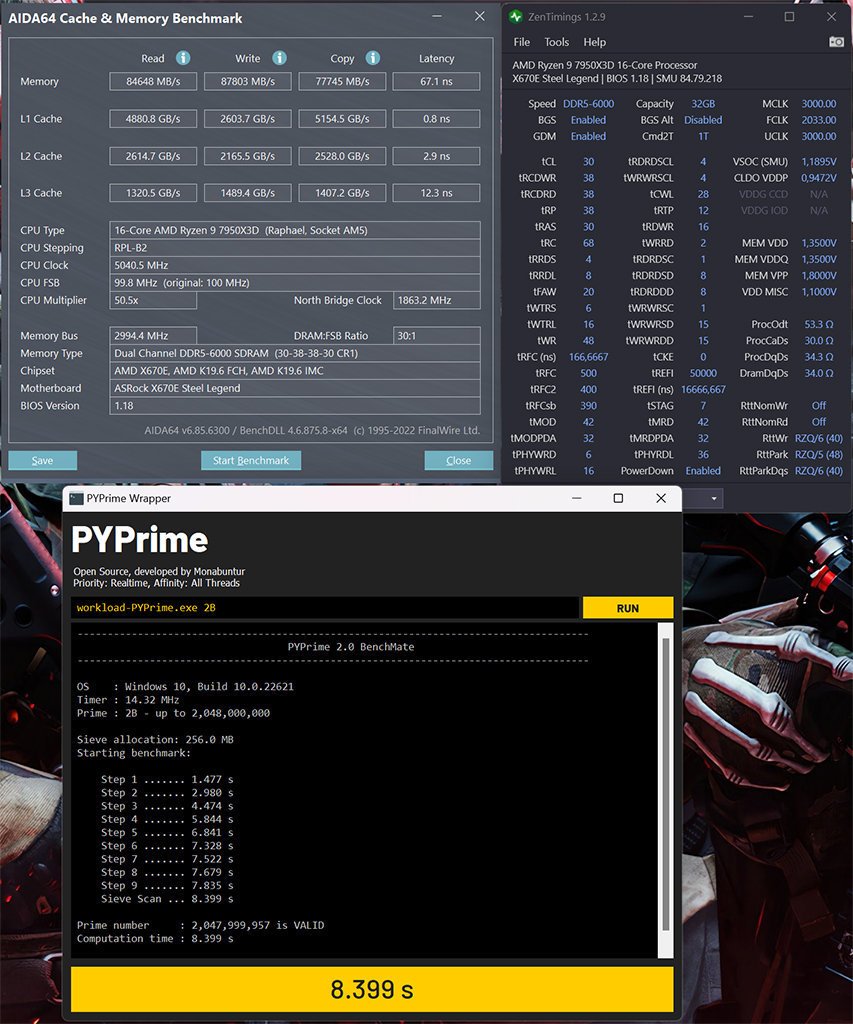
Task: Click the CPU Type field showing Ryzen 9 7950X3D
Action: pos(295,230)
